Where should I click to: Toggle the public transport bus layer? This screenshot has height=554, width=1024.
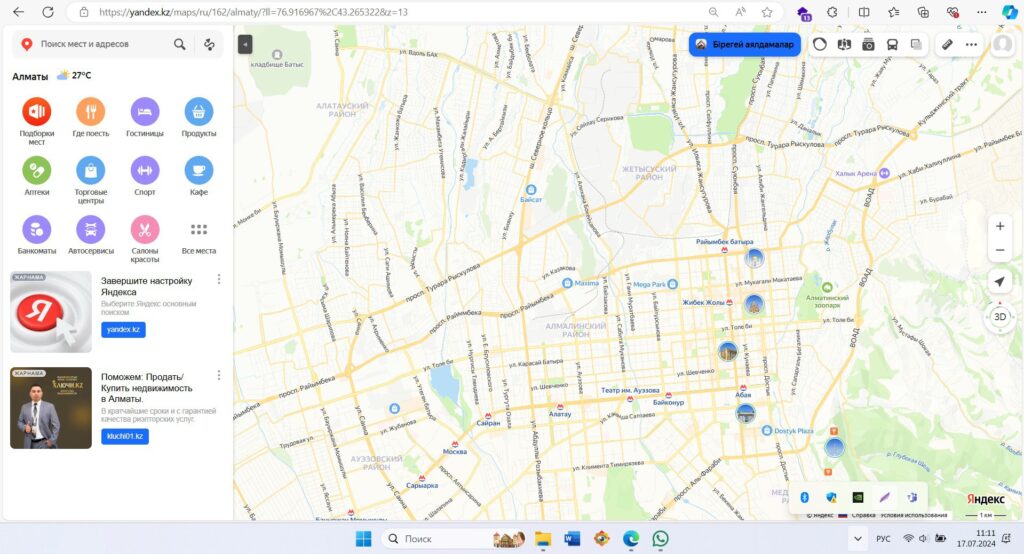892,44
